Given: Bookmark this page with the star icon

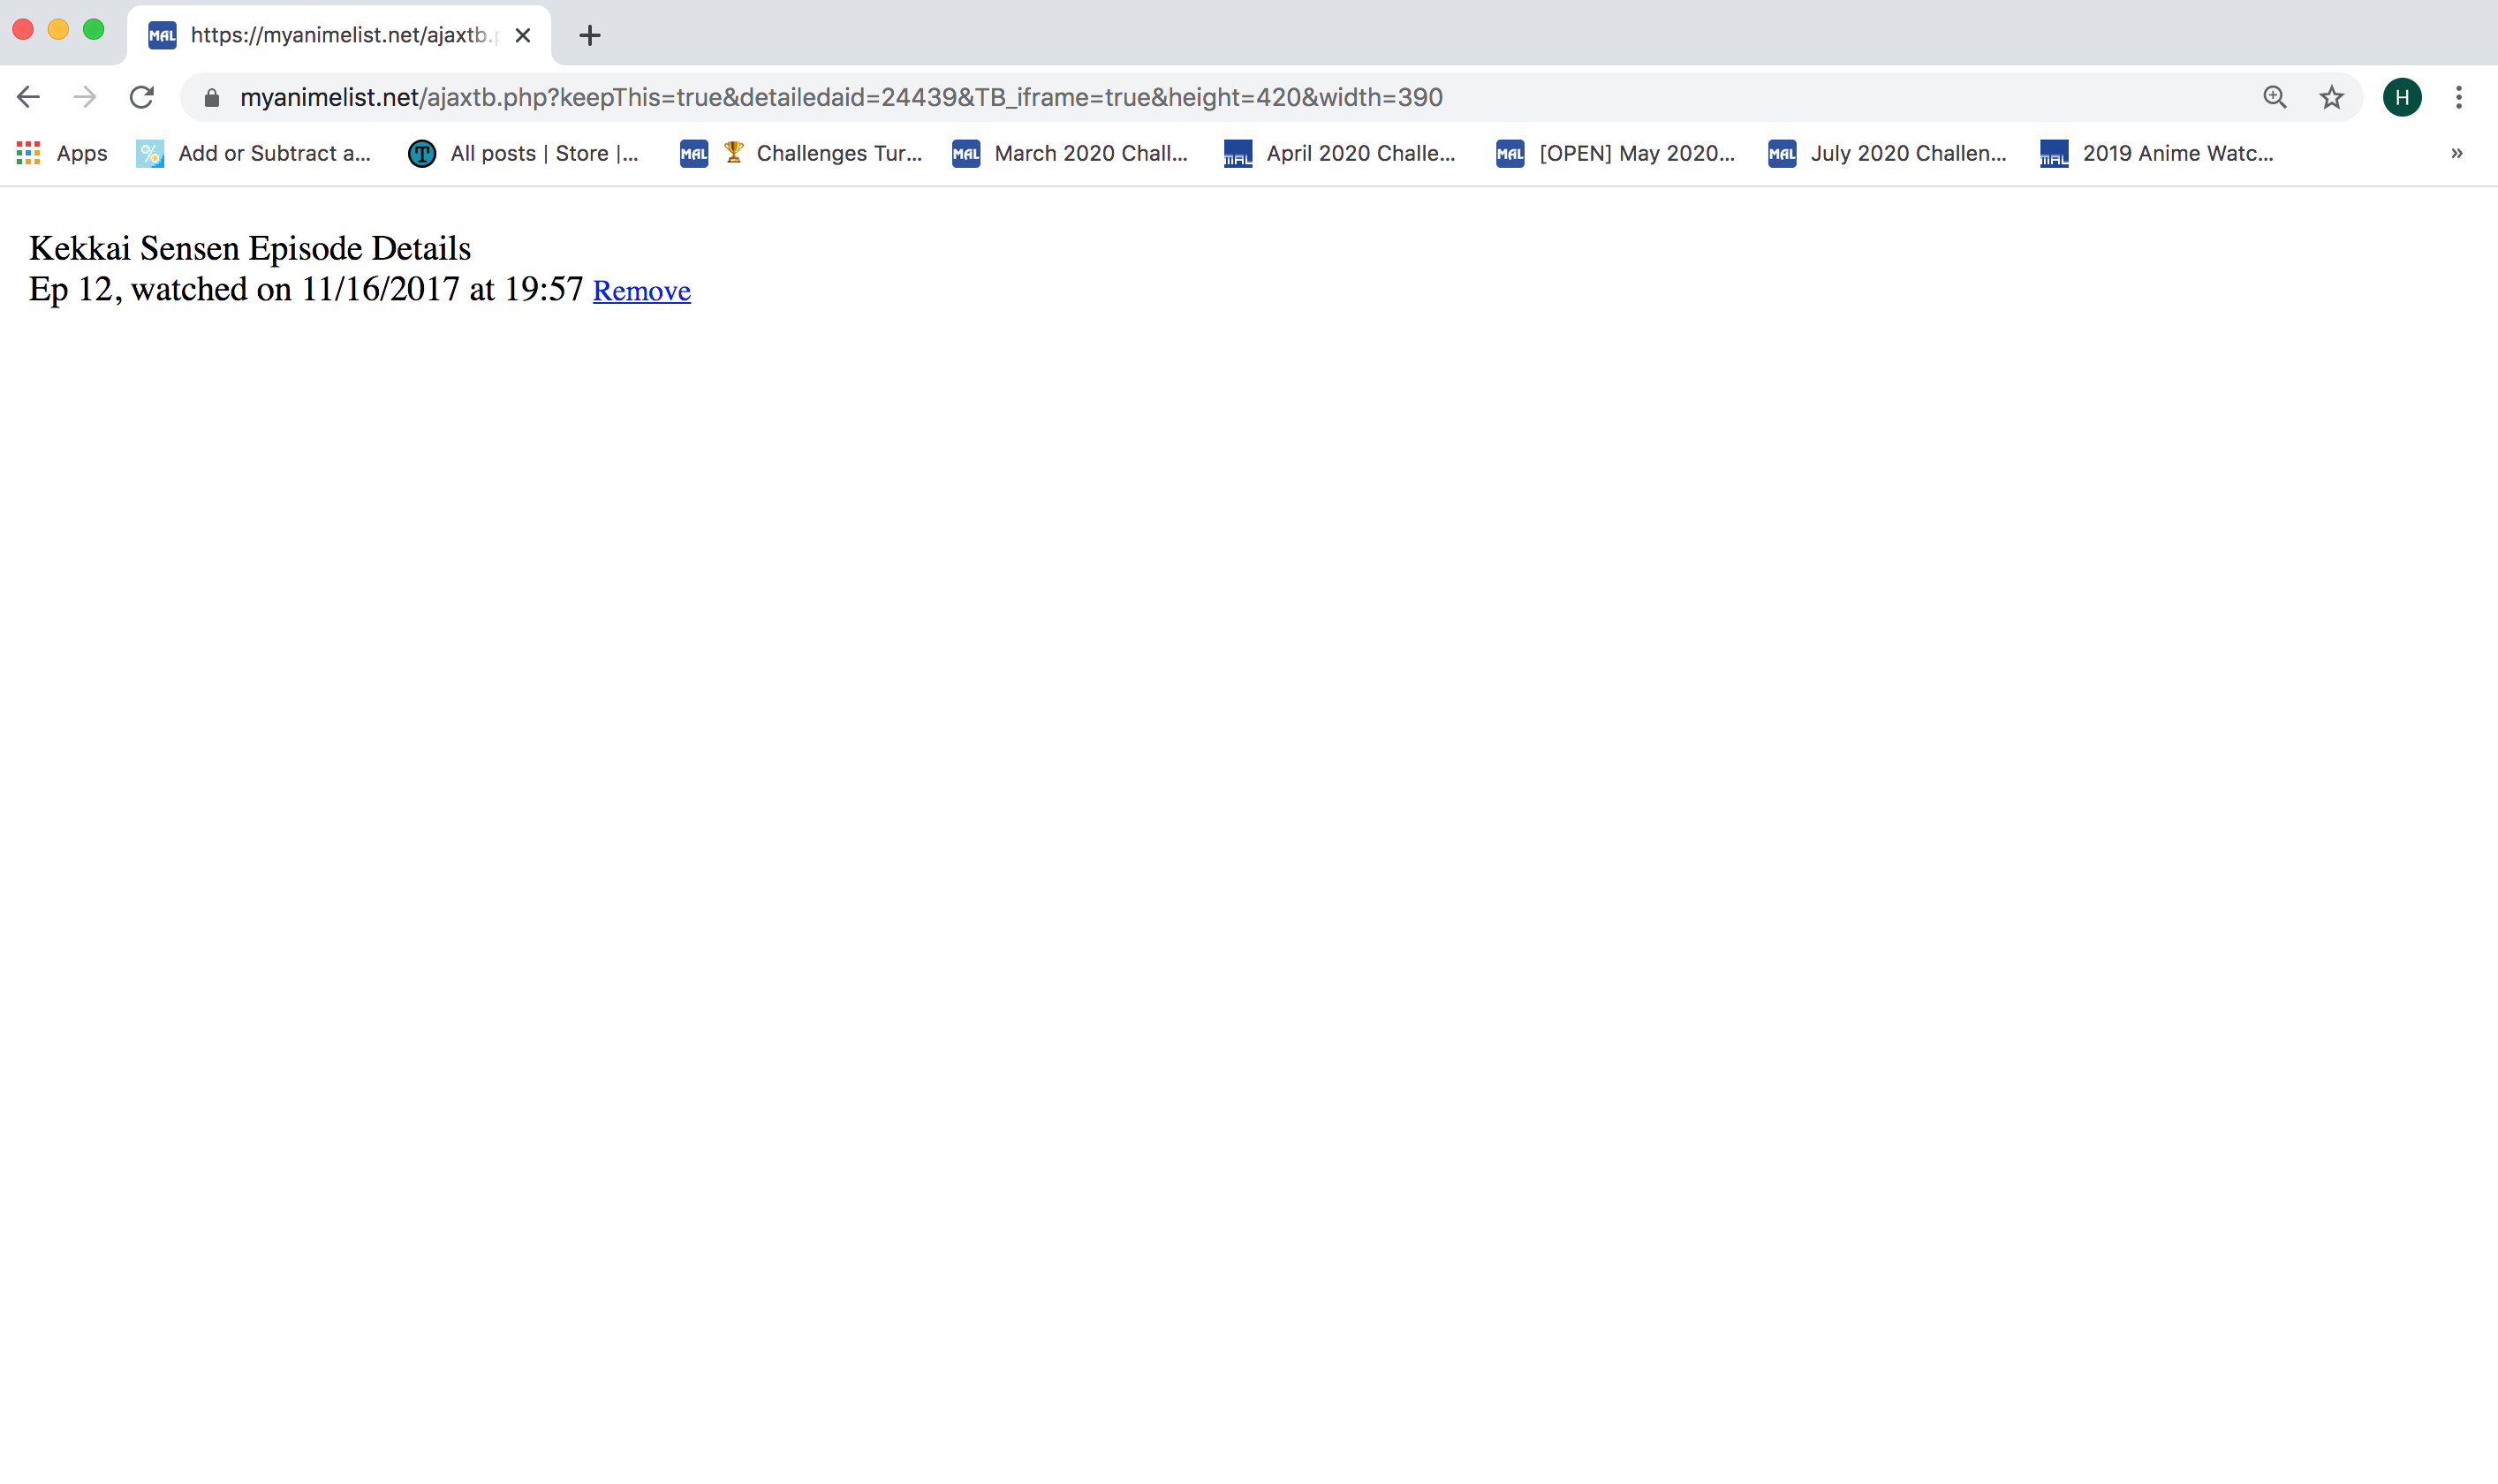Looking at the screenshot, I should click(x=2331, y=97).
